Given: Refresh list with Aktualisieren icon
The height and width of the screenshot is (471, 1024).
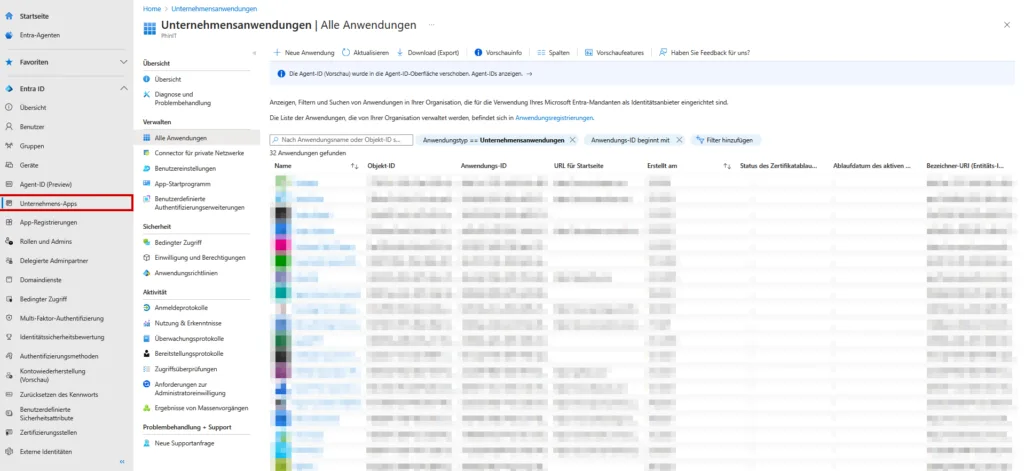Looking at the screenshot, I should (346, 52).
